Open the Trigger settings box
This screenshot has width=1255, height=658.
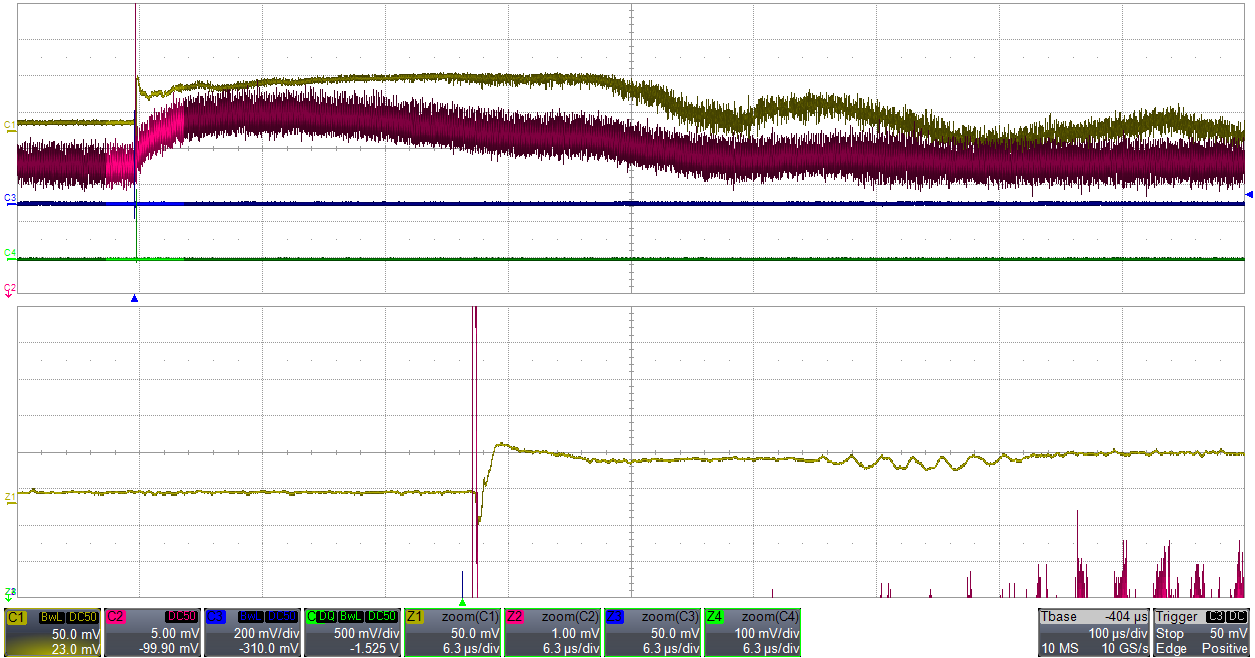(x=1202, y=633)
